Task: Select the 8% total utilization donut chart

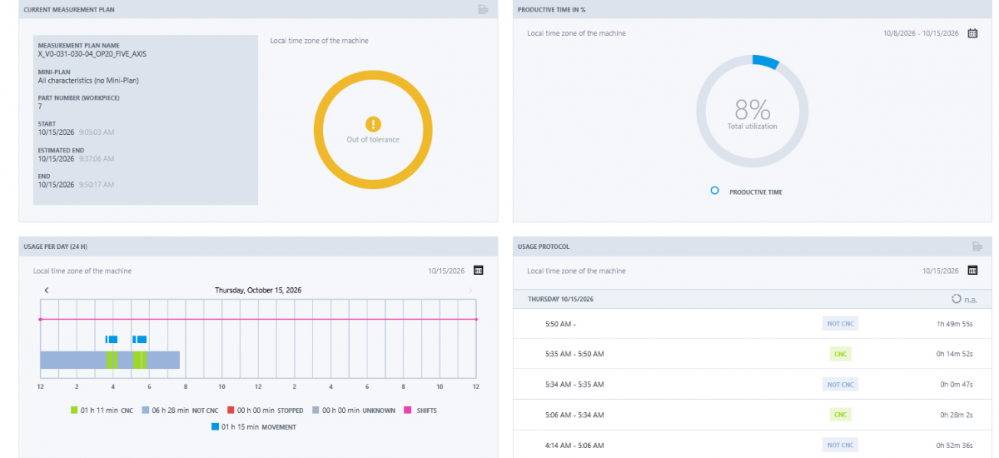Action: tap(752, 111)
